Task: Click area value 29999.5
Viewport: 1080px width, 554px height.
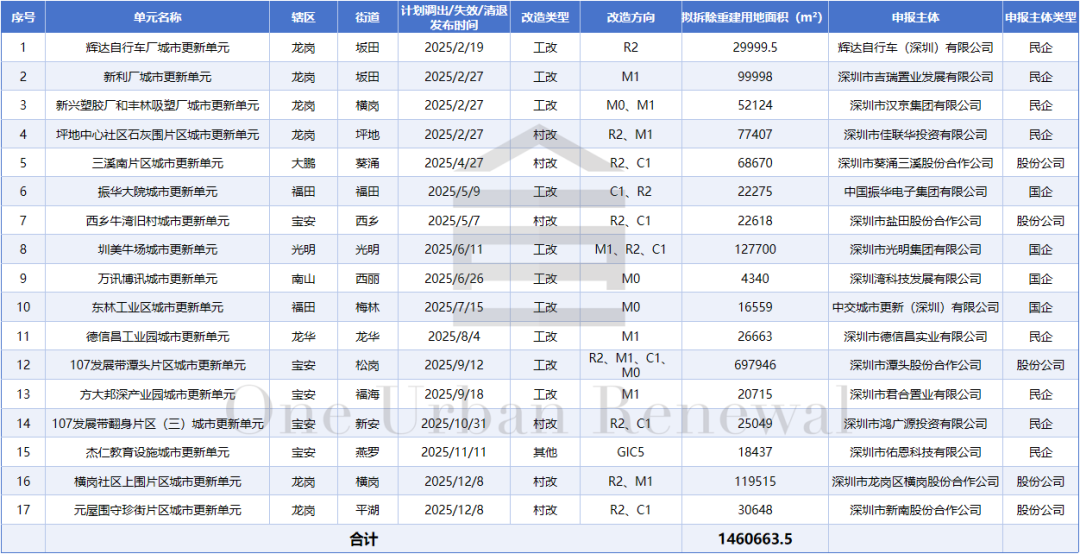Action: [x=755, y=48]
